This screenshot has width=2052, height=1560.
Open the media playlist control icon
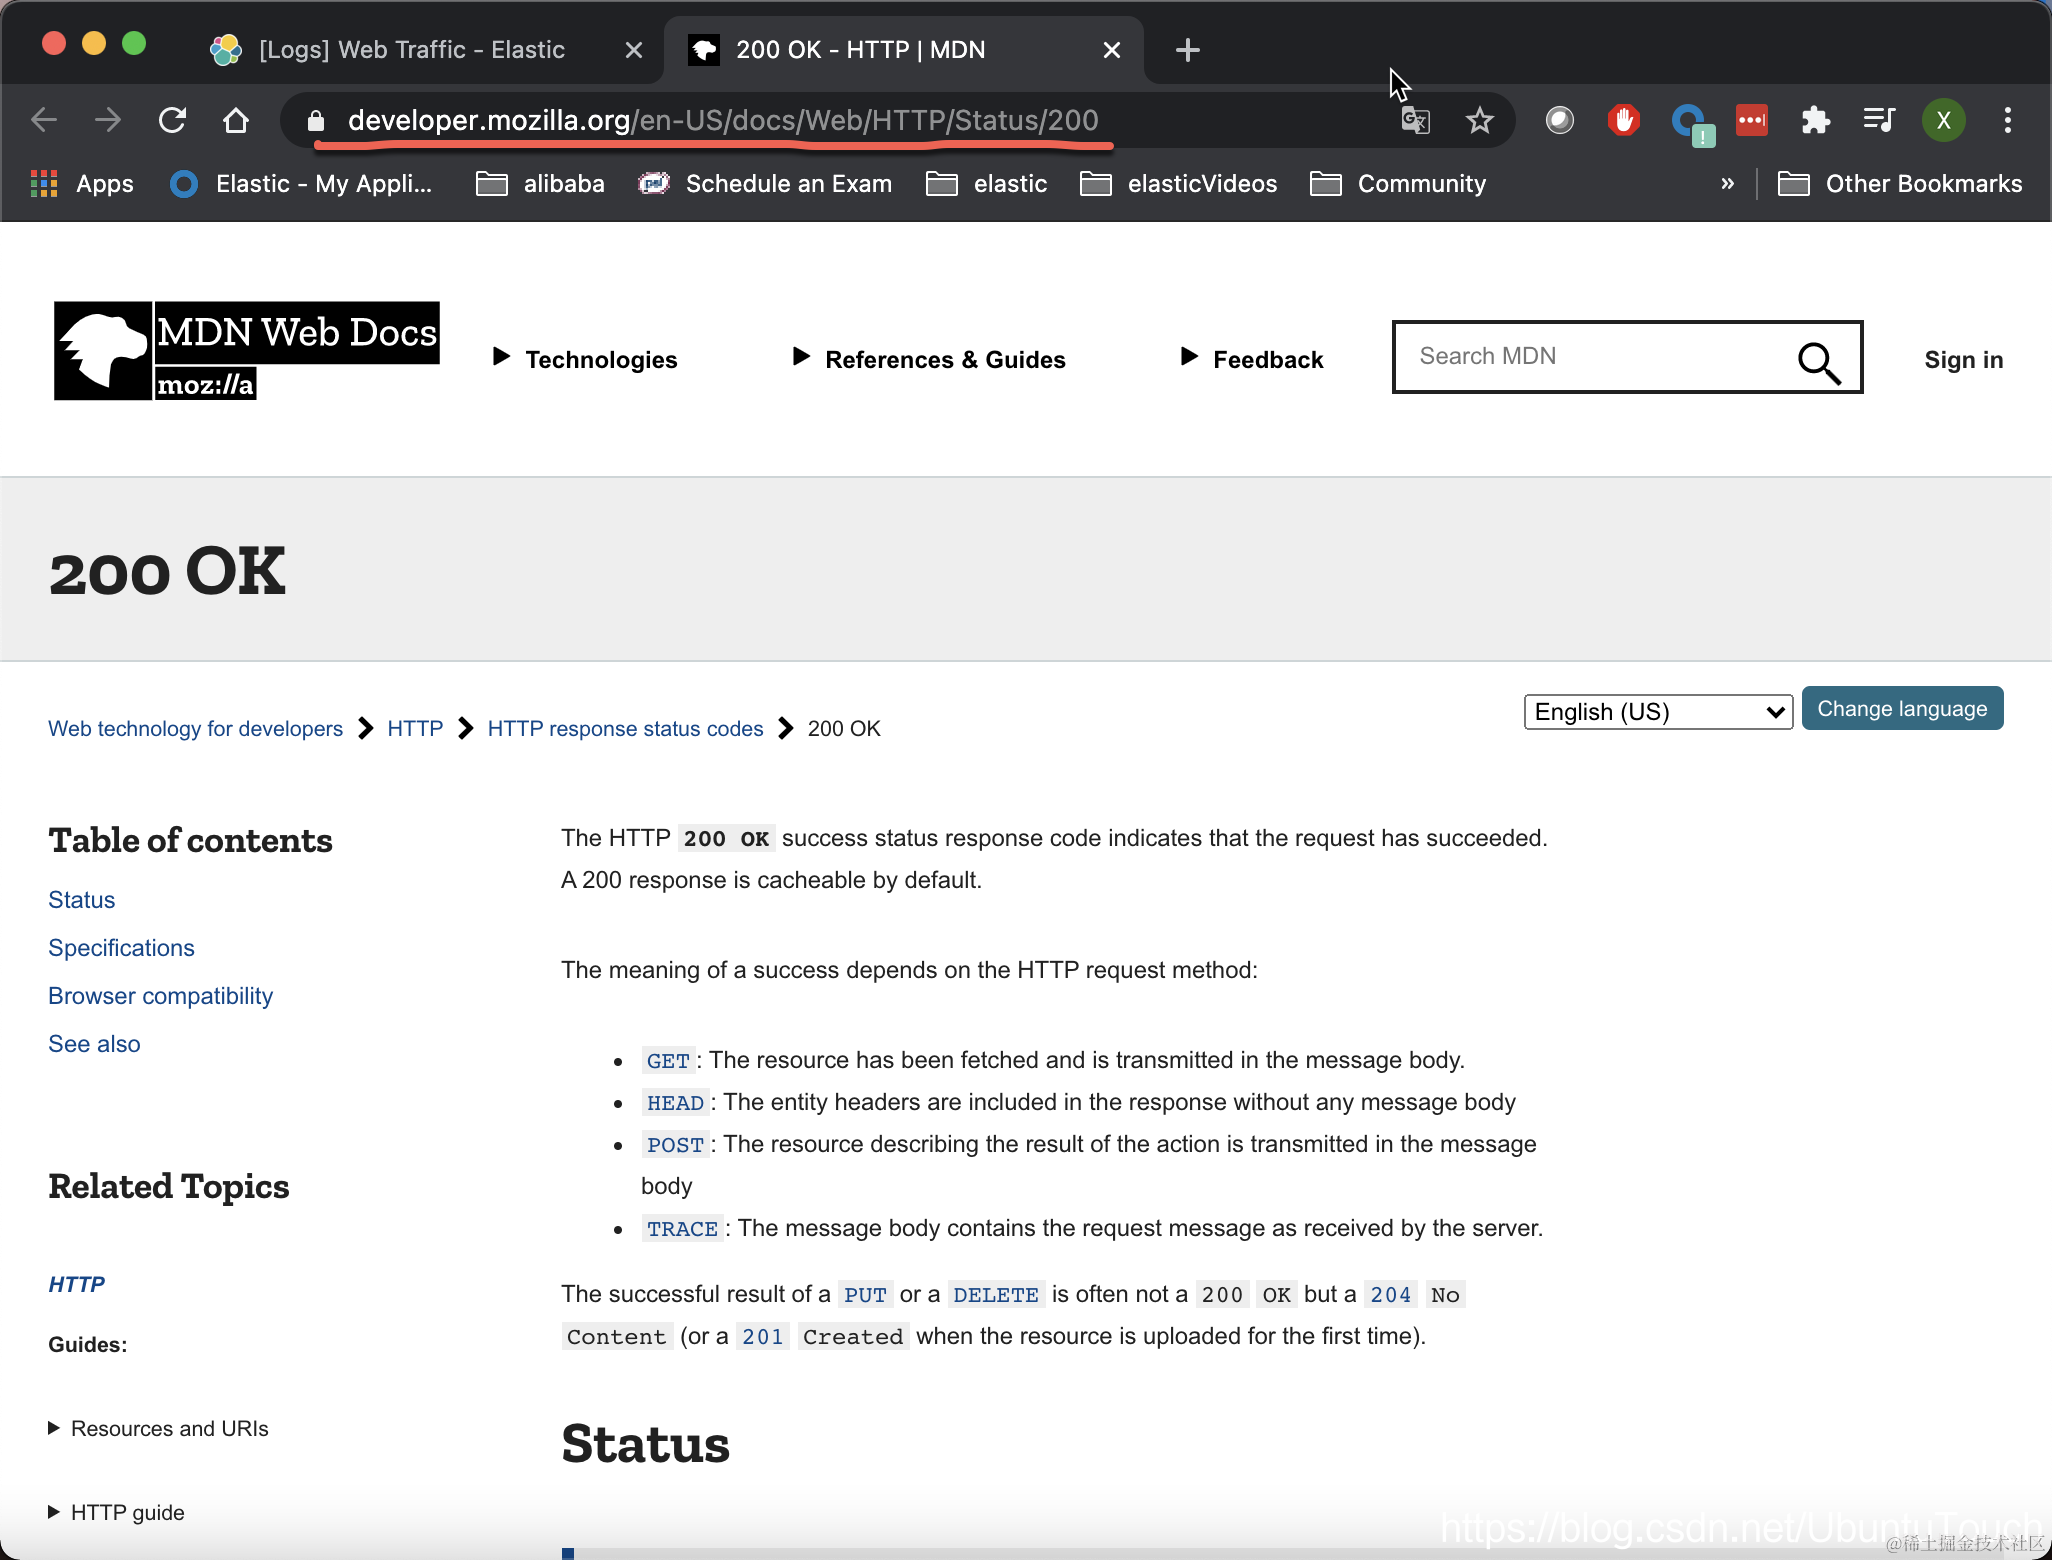pyautogui.click(x=1879, y=121)
